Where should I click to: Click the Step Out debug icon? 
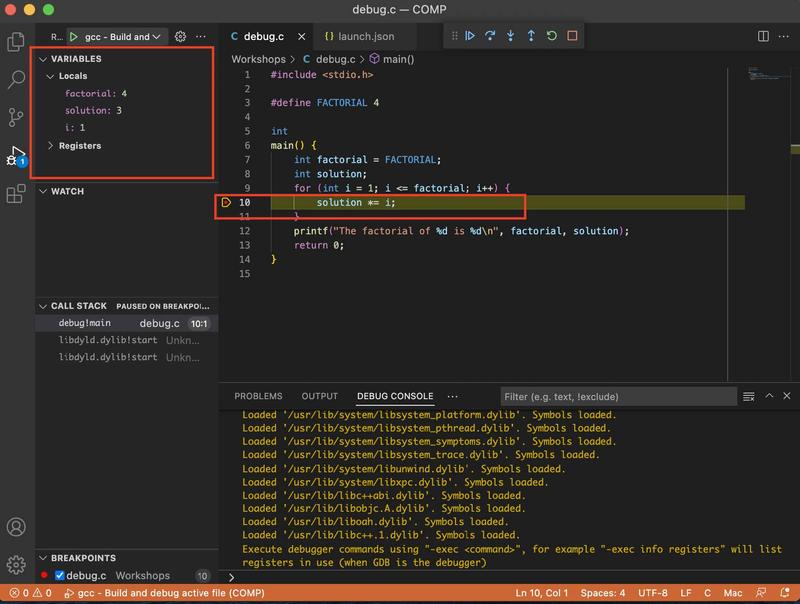(531, 36)
